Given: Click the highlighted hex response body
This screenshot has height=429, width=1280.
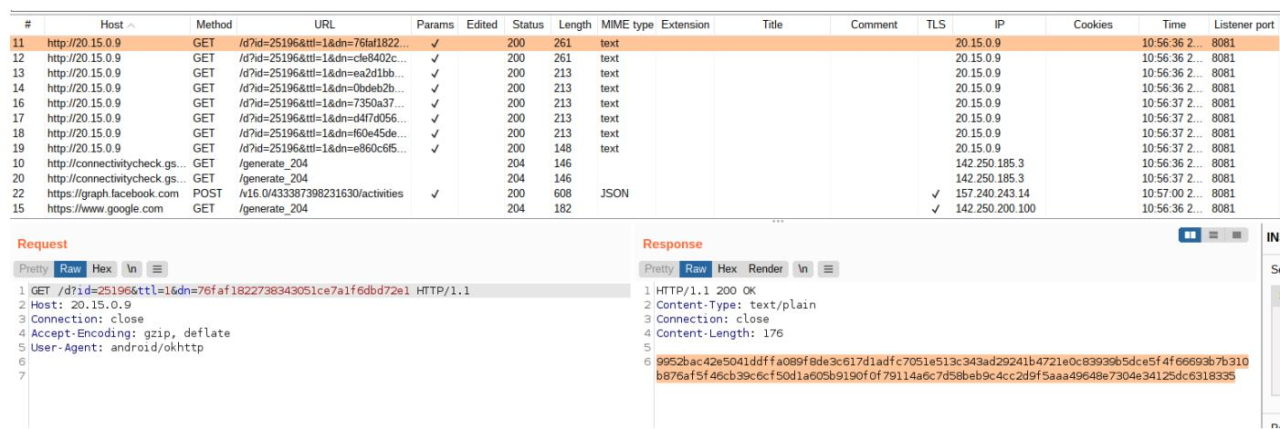Looking at the screenshot, I should pyautogui.click(x=952, y=369).
